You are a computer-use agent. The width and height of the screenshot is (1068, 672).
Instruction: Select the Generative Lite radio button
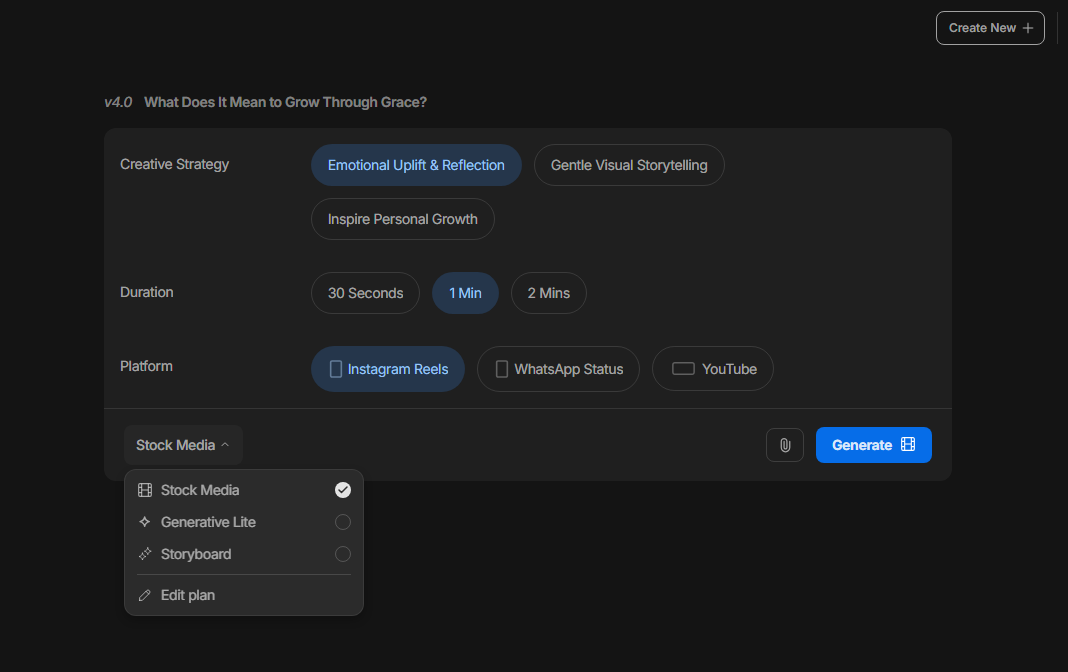343,522
